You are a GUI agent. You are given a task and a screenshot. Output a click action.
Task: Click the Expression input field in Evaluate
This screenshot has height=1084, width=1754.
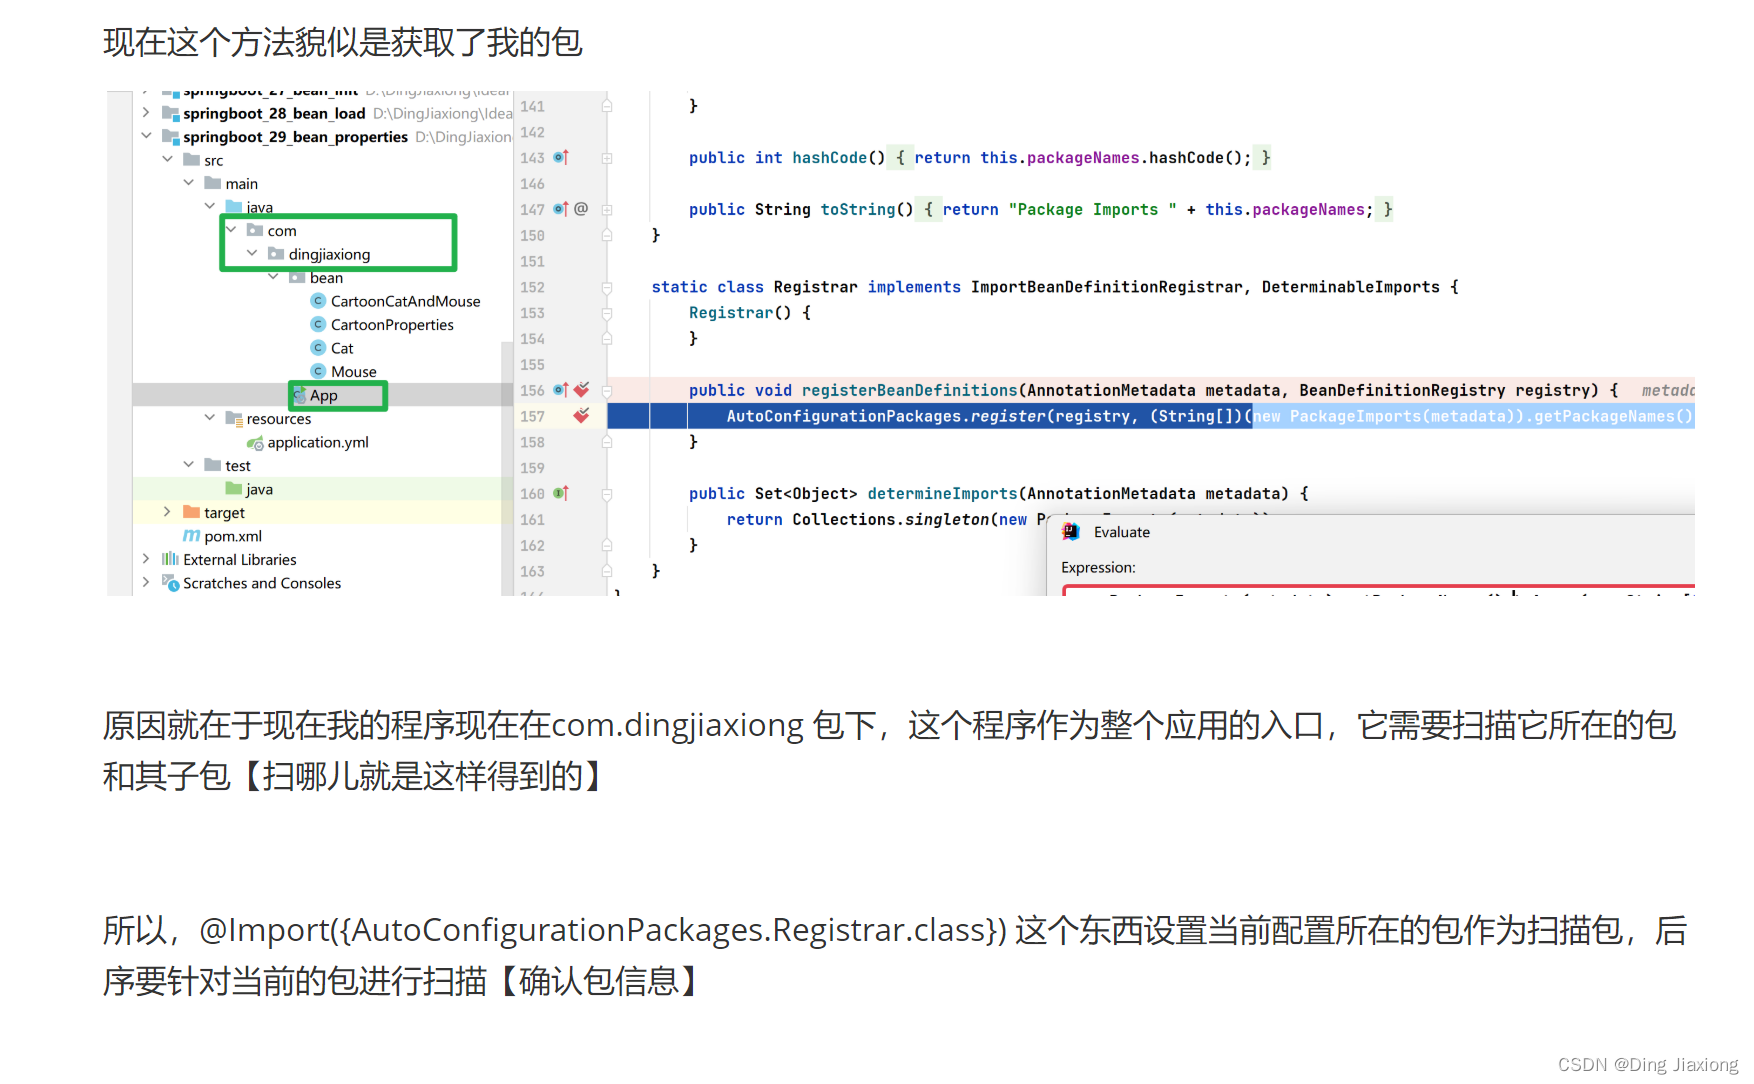[1379, 591]
